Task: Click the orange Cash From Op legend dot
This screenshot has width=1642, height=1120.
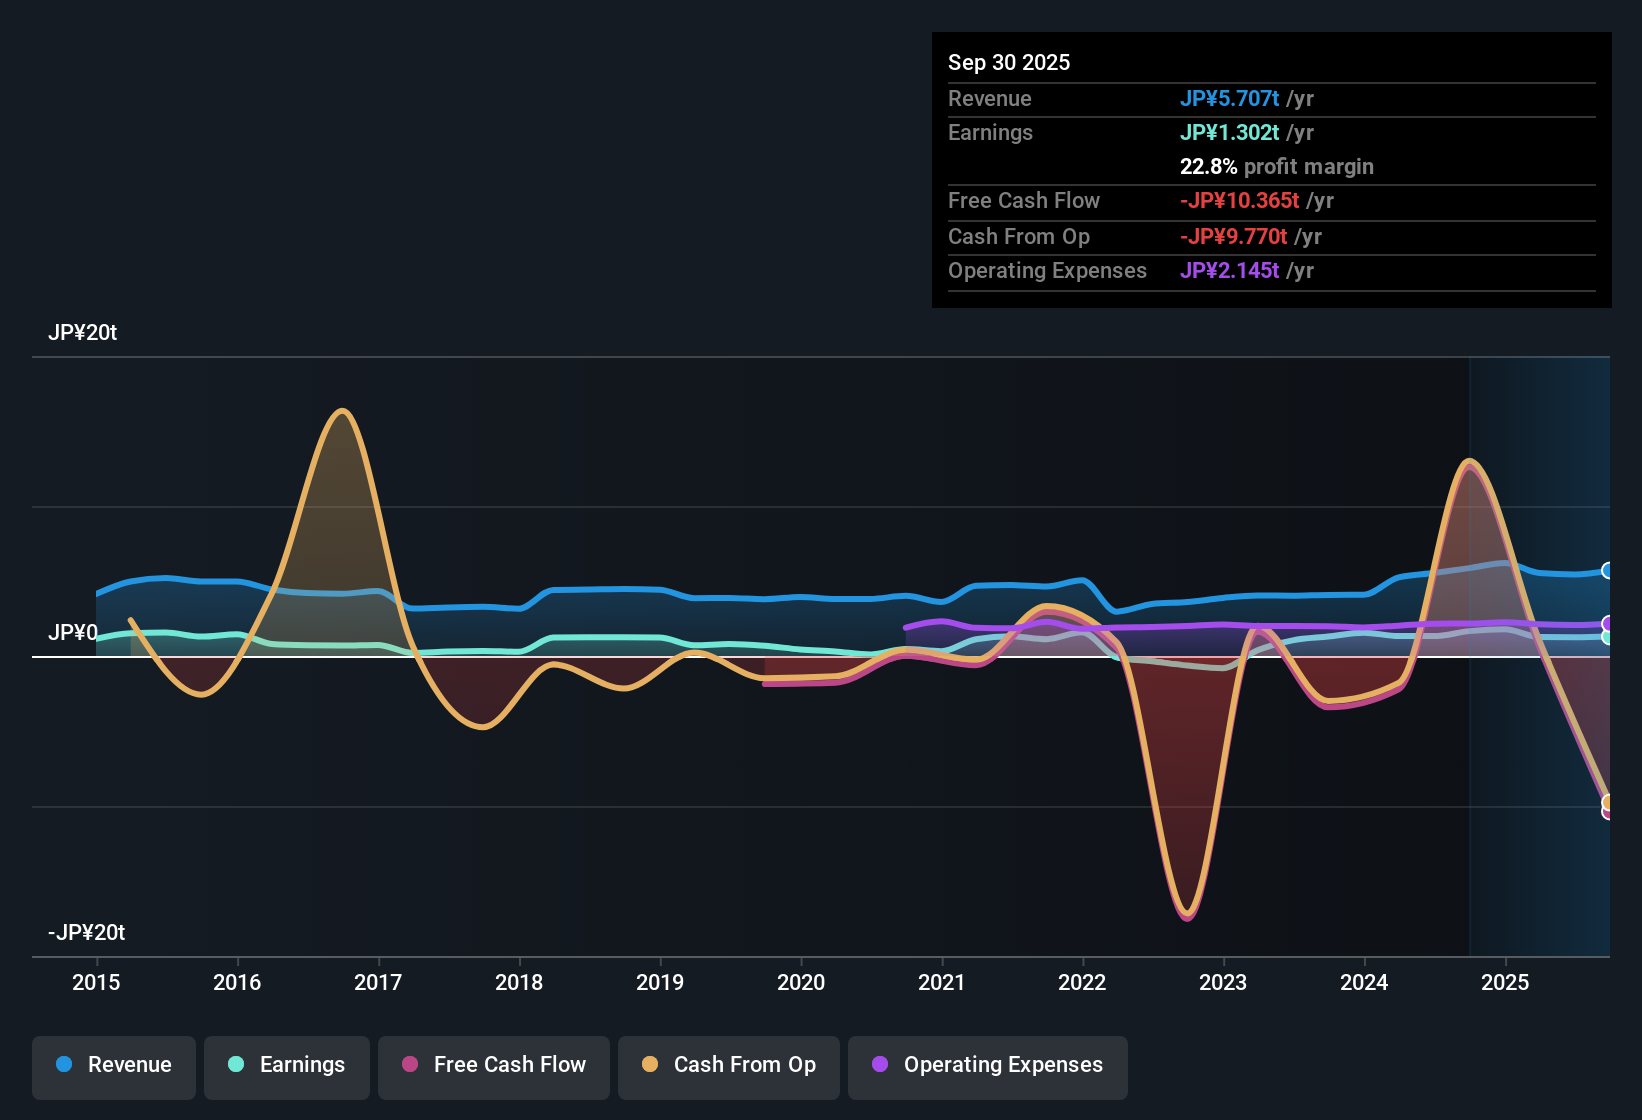Action: coord(649,1065)
